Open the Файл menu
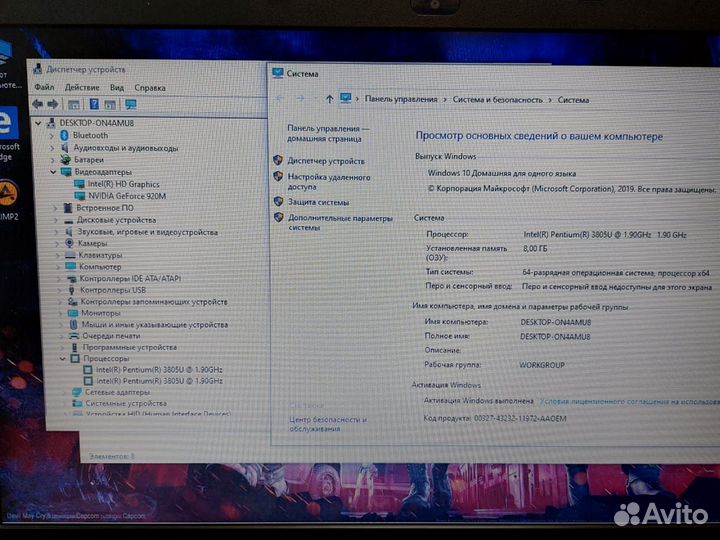This screenshot has height=540, width=720. [x=44, y=88]
